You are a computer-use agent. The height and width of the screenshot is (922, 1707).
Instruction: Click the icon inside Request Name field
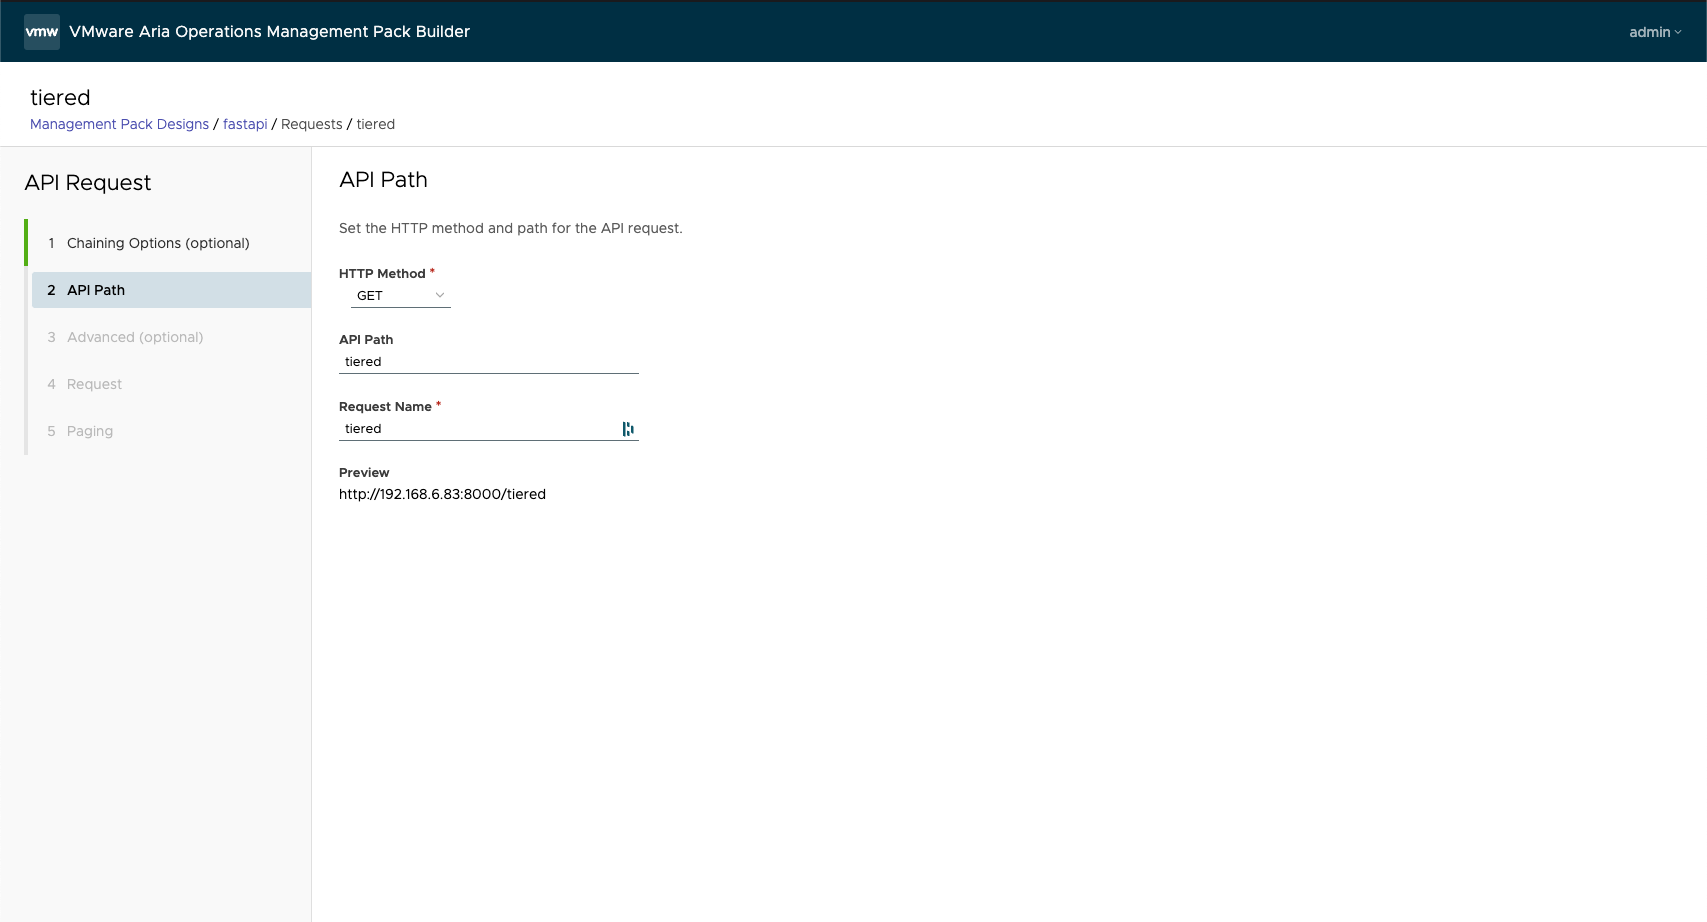click(x=628, y=429)
